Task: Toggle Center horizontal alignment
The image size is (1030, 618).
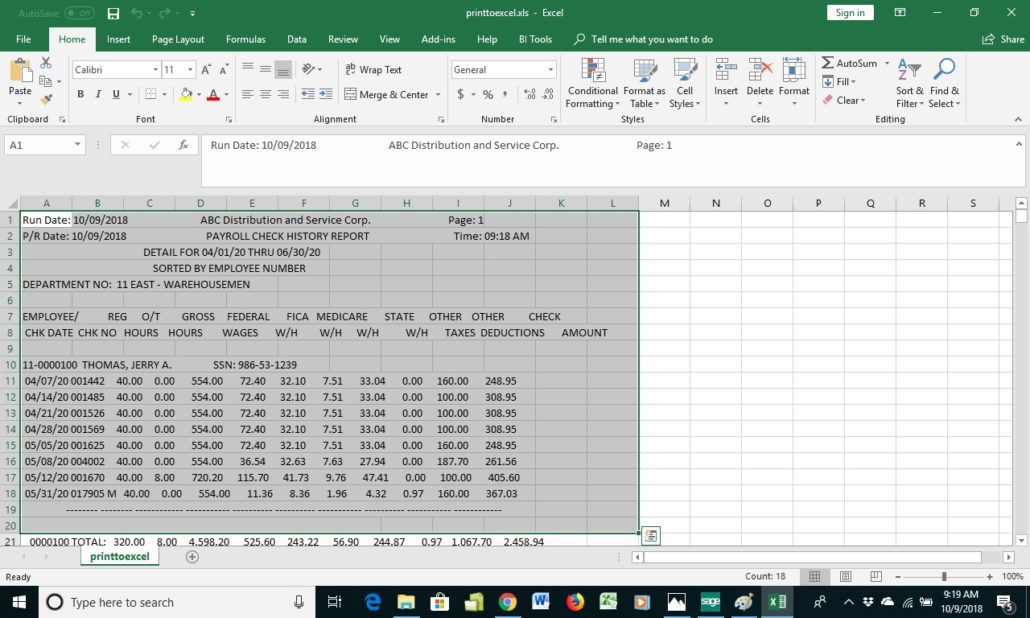Action: 265,95
